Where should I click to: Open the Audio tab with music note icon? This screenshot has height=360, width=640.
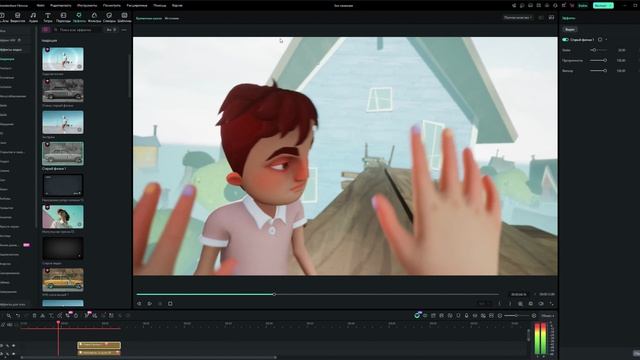coord(33,17)
